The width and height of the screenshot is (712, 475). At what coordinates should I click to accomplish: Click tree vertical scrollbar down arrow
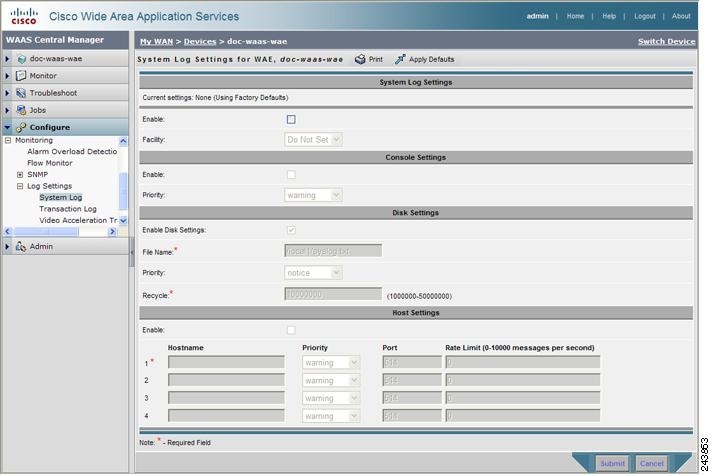[123, 221]
